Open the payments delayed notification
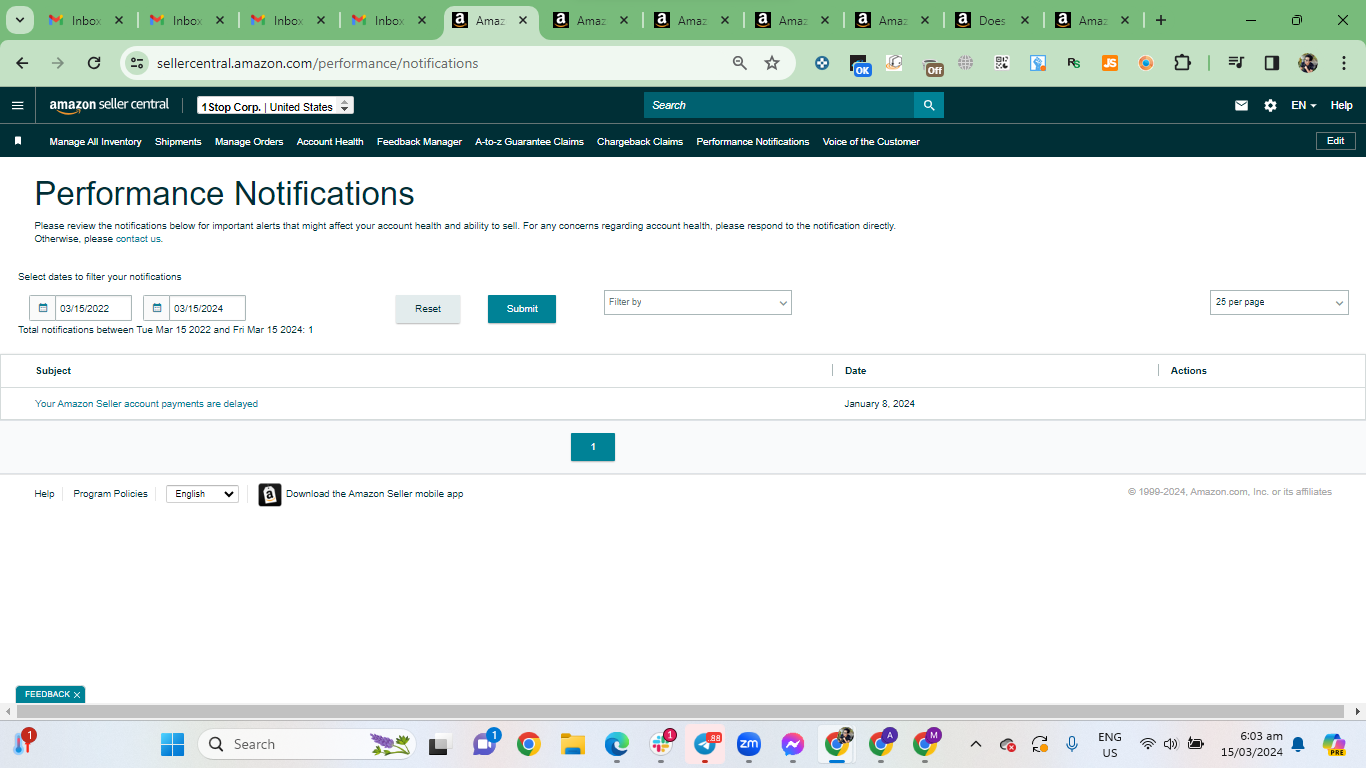Screen dimensions: 1366x768 coord(146,404)
